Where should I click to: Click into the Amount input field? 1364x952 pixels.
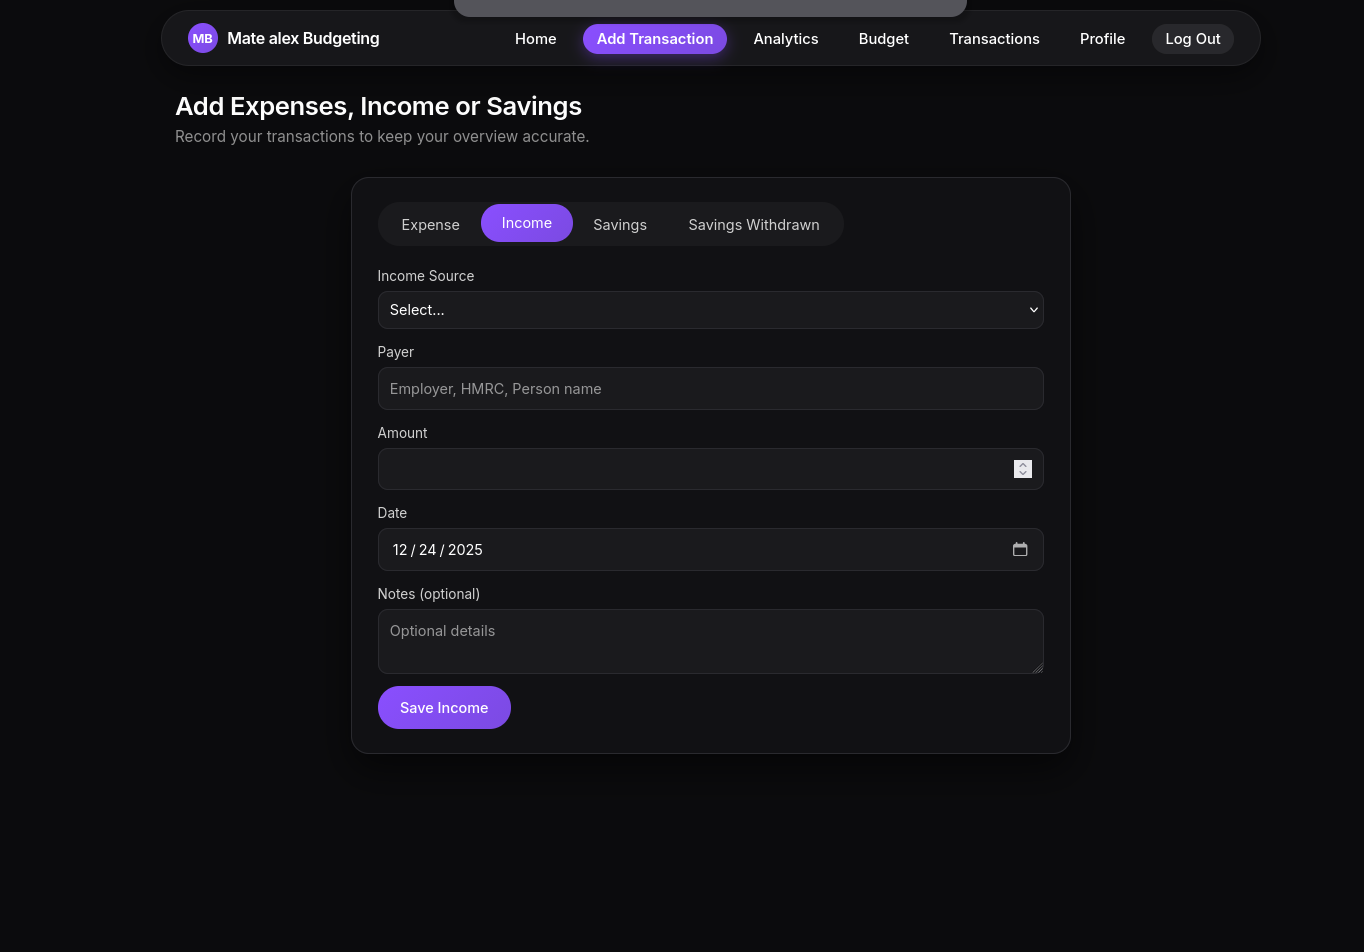690,469
